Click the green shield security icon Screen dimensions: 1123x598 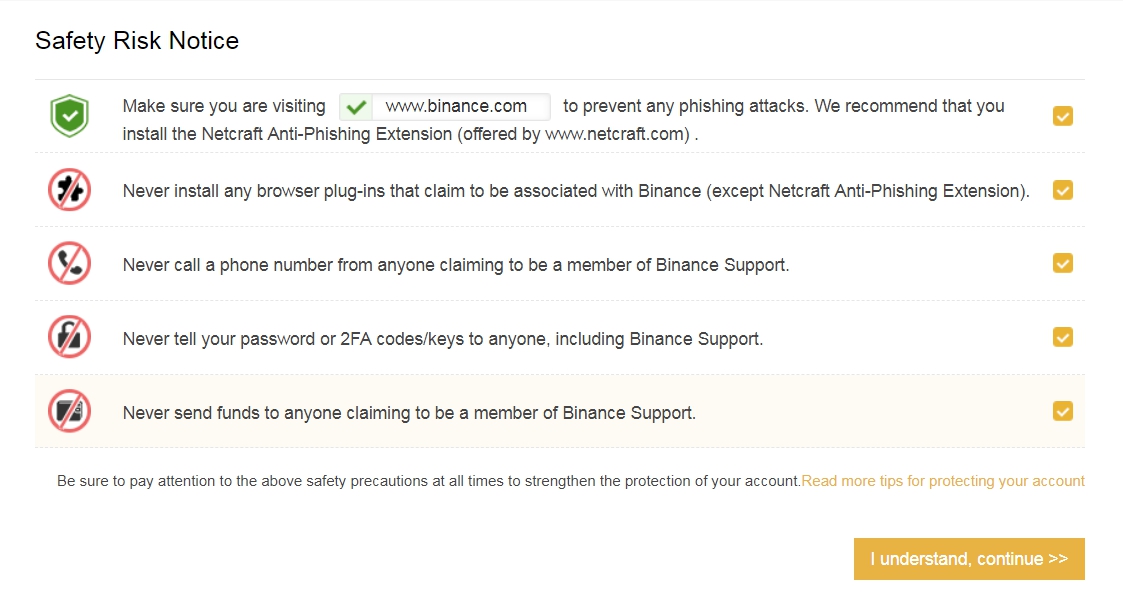[69, 116]
